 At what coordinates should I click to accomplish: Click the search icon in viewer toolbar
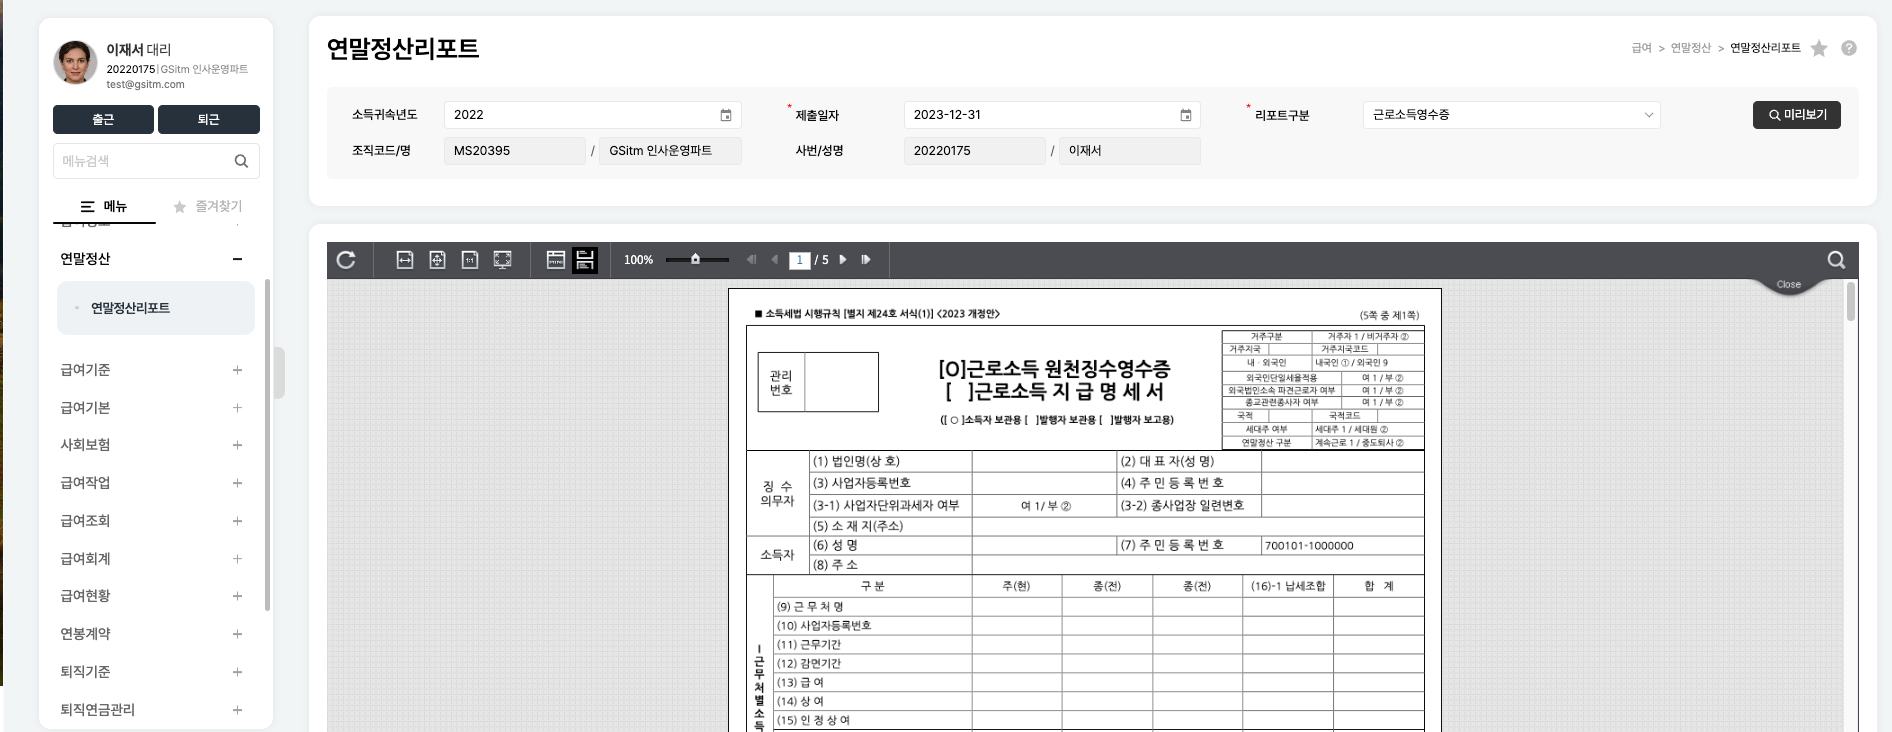pos(1836,260)
